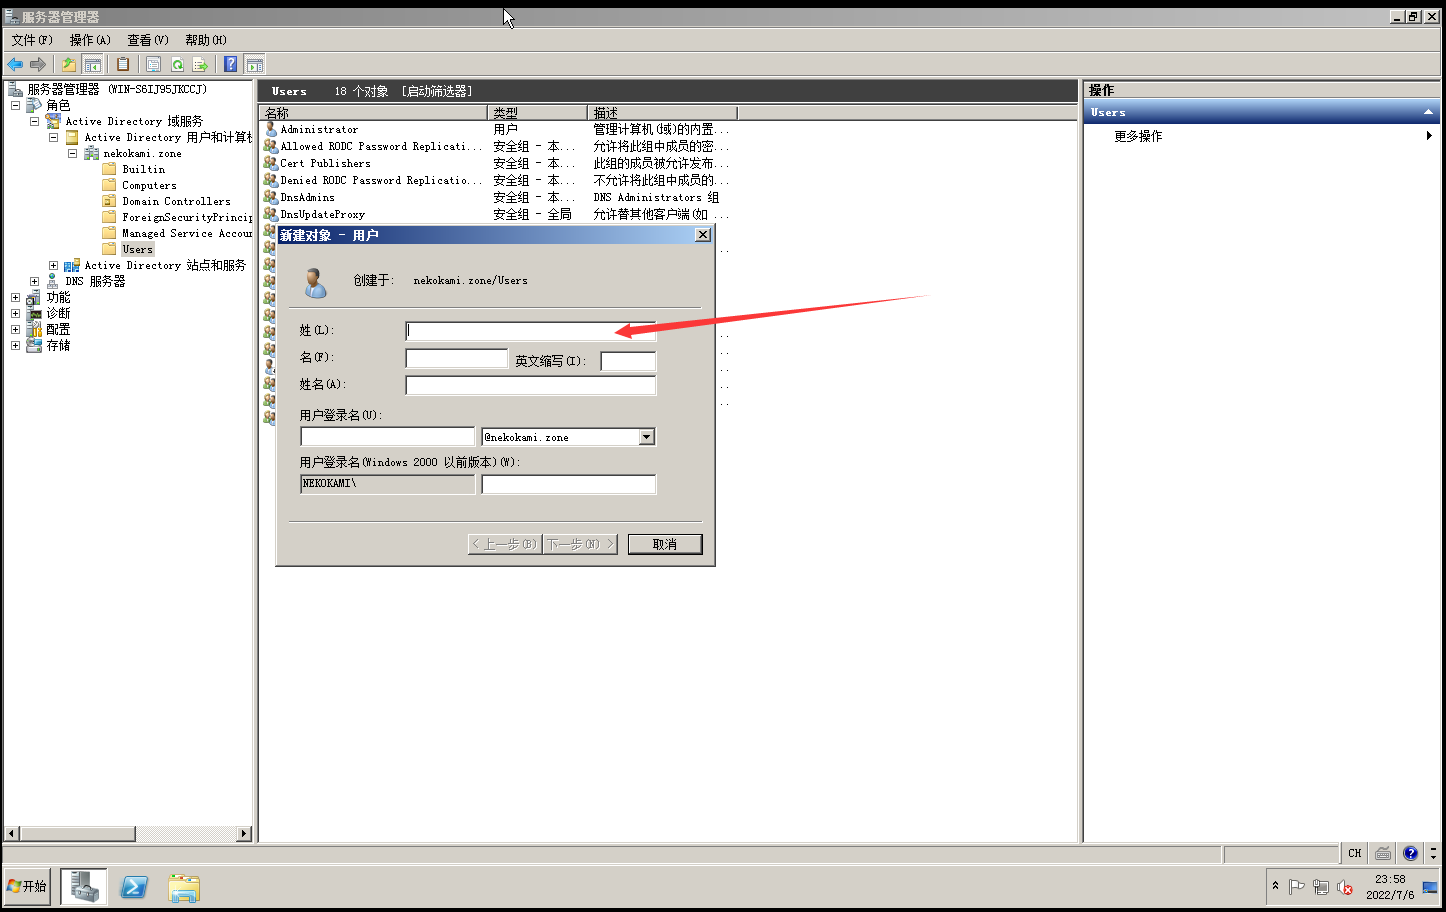This screenshot has height=912, width=1446.
Task: Click the Show desktop icon in tray
Action: point(1430,887)
